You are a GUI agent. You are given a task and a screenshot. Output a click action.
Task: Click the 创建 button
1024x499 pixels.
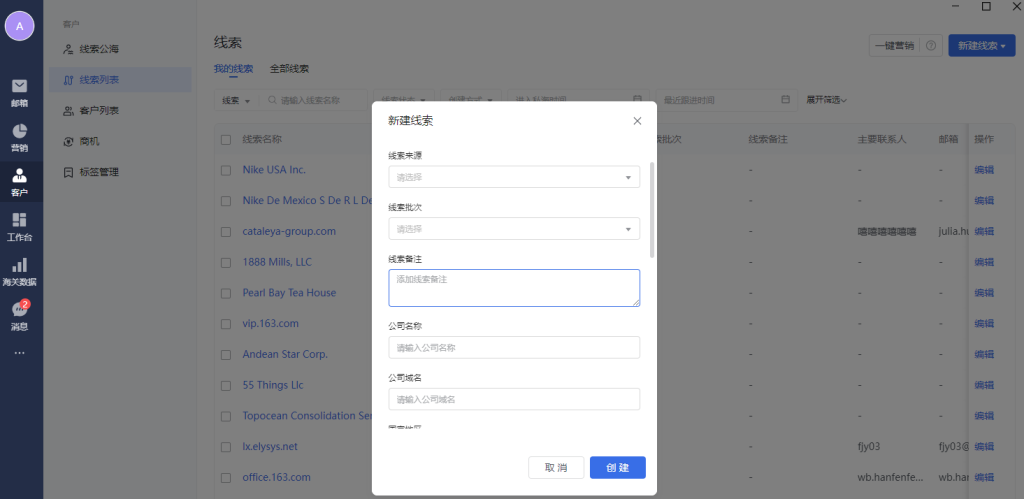pyautogui.click(x=617, y=468)
